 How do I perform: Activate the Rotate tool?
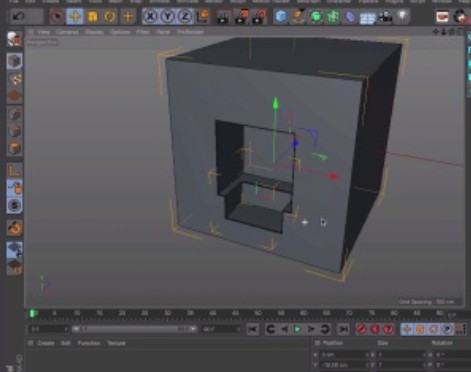point(110,16)
